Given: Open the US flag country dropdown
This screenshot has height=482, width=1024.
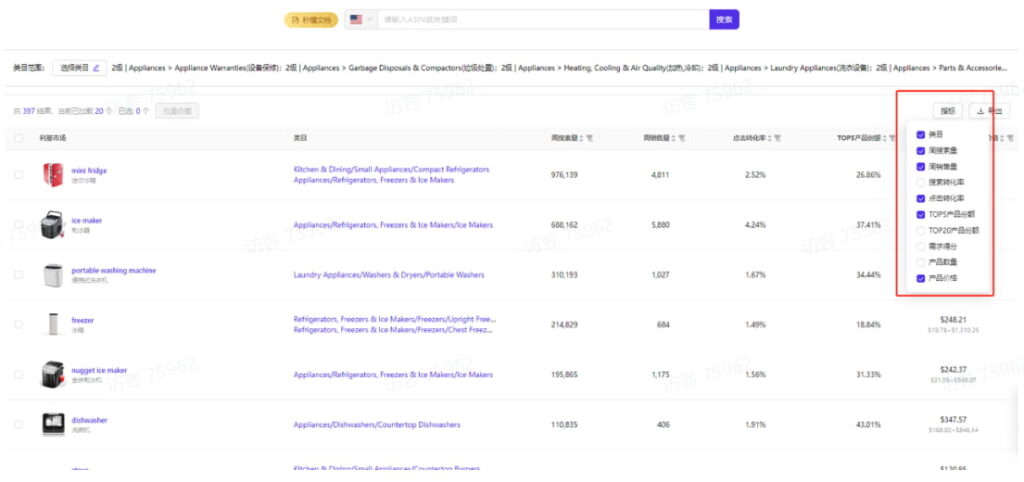Looking at the screenshot, I should 361,19.
